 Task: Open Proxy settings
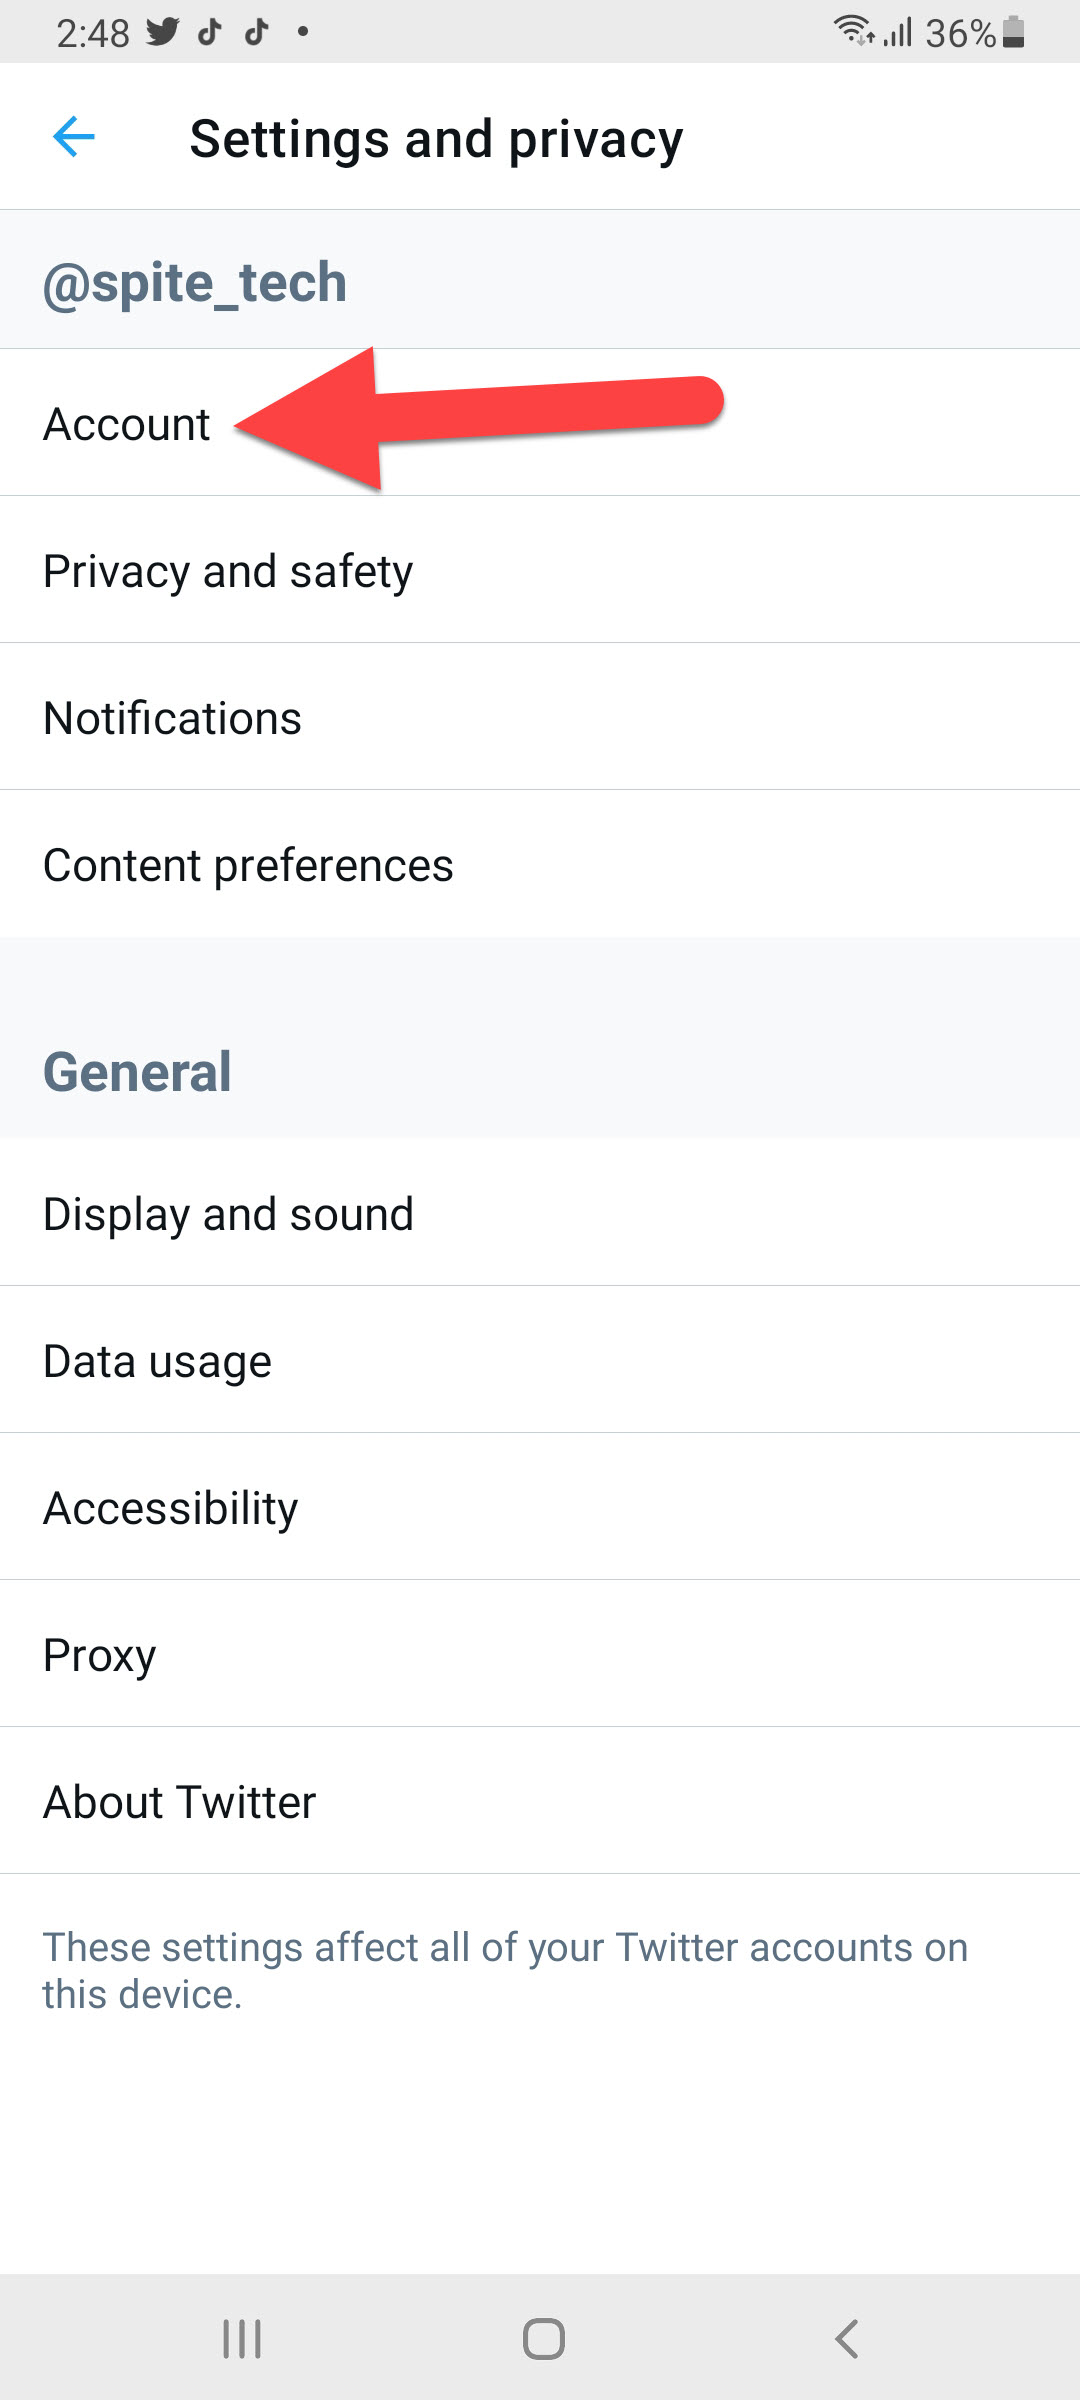[100, 1655]
